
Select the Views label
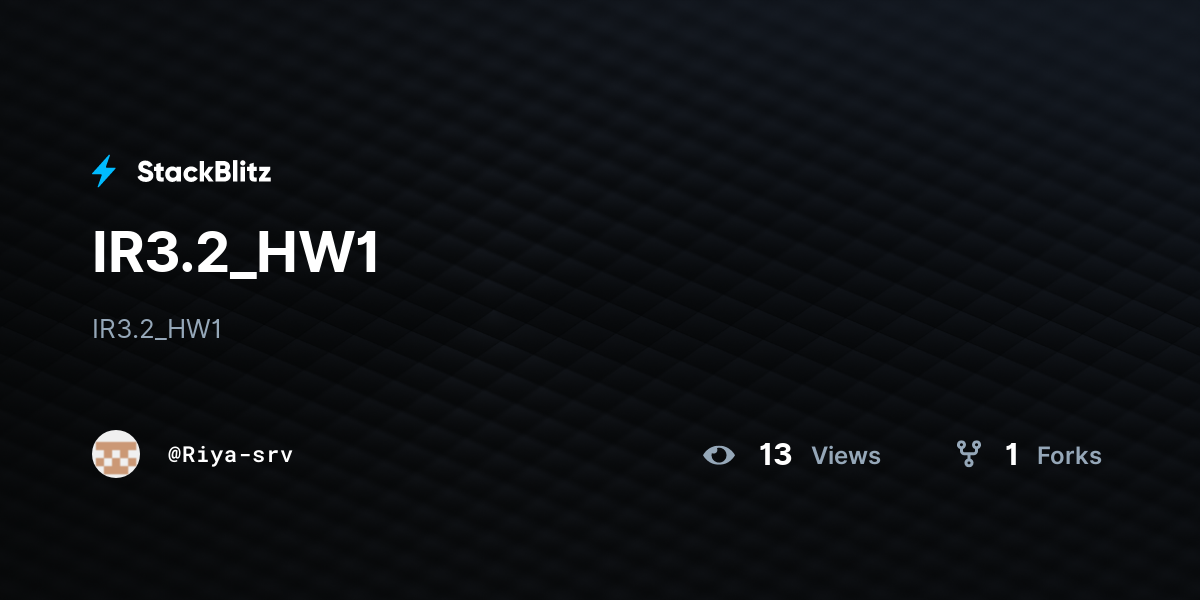(846, 456)
